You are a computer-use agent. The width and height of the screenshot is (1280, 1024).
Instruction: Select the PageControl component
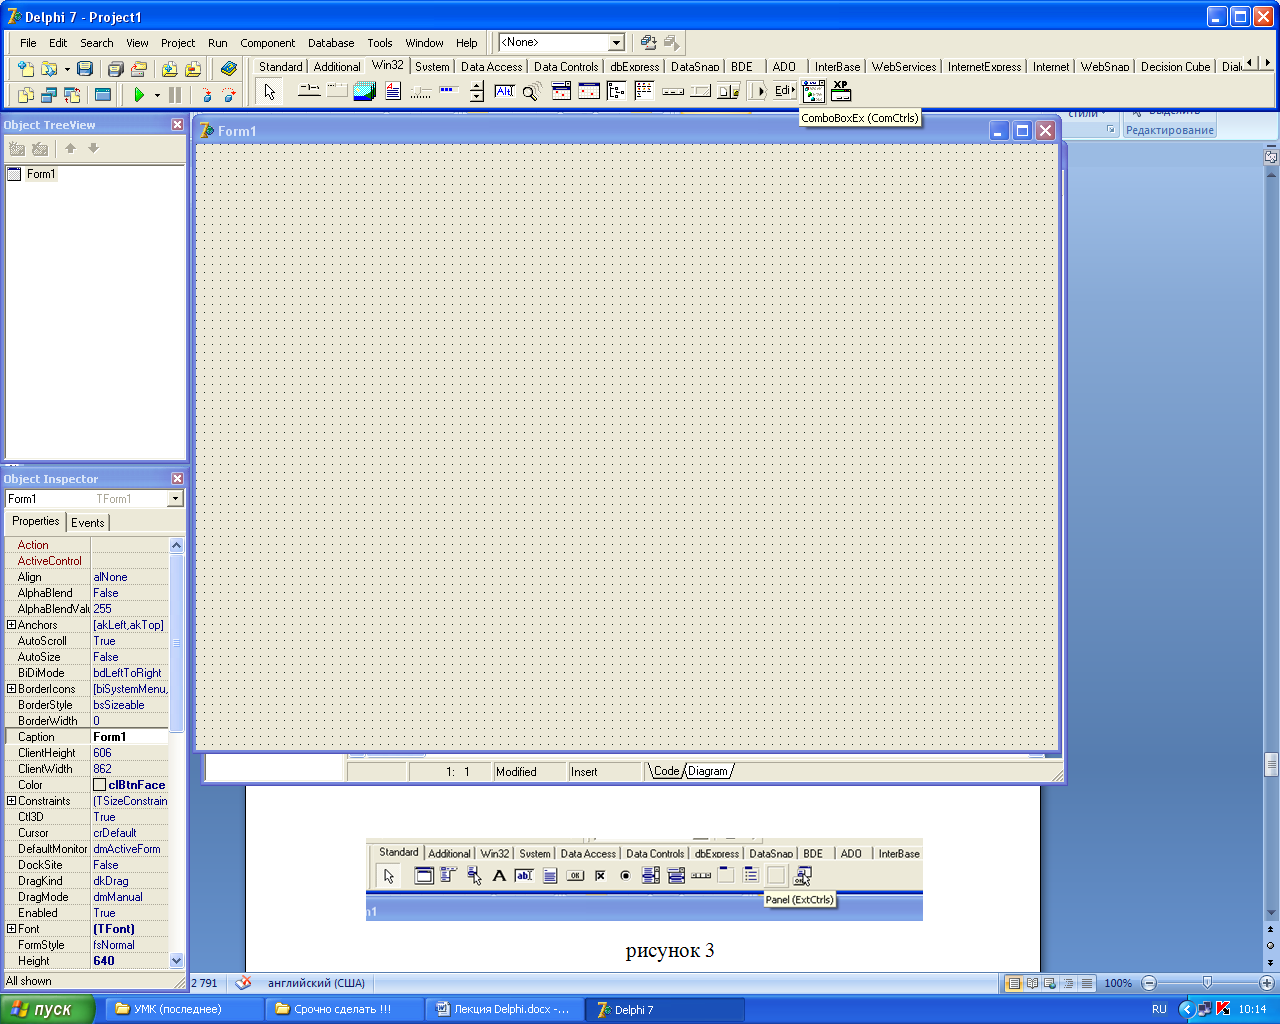337,91
